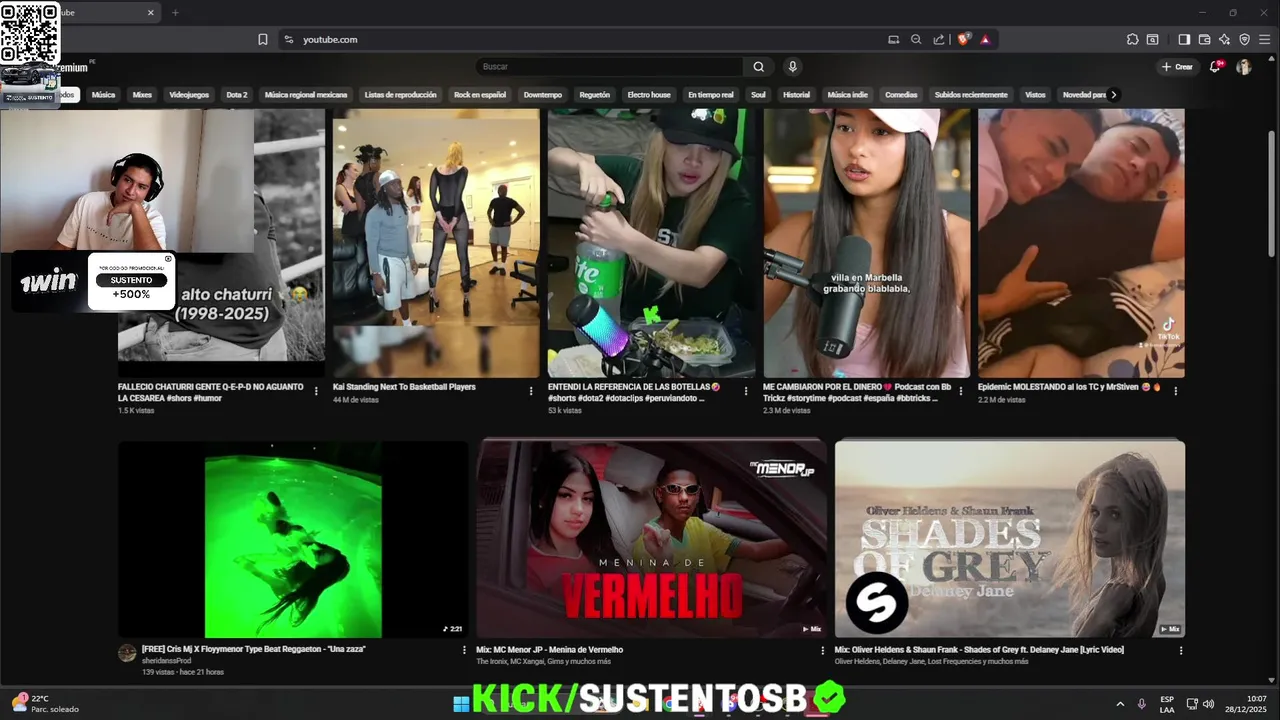Click the tab search icon in the browser toolbar
Image resolution: width=1280 pixels, height=720 pixels.
pyautogui.click(x=1153, y=39)
